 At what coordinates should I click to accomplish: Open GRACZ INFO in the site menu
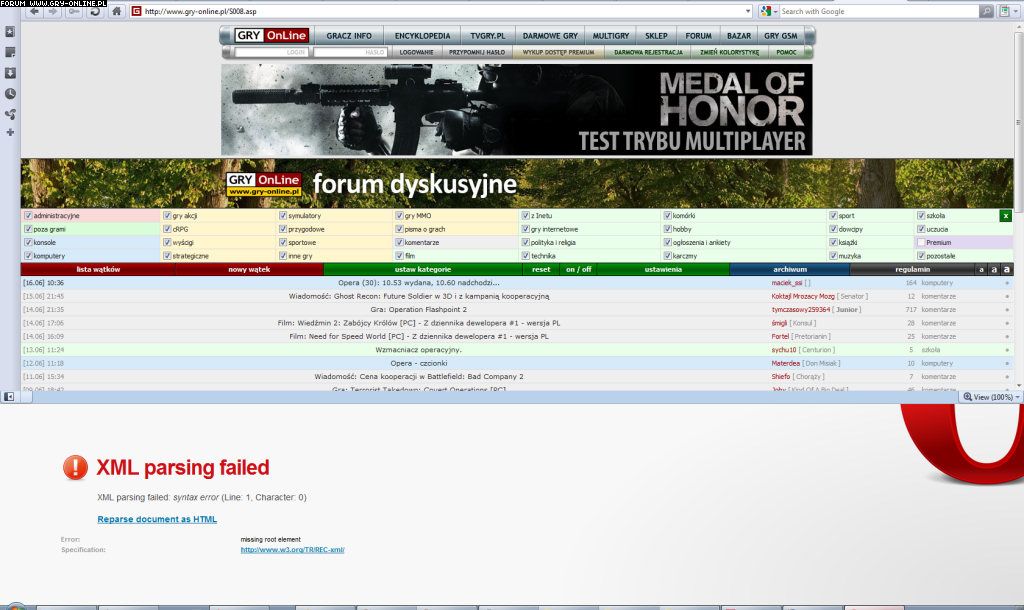click(x=349, y=36)
